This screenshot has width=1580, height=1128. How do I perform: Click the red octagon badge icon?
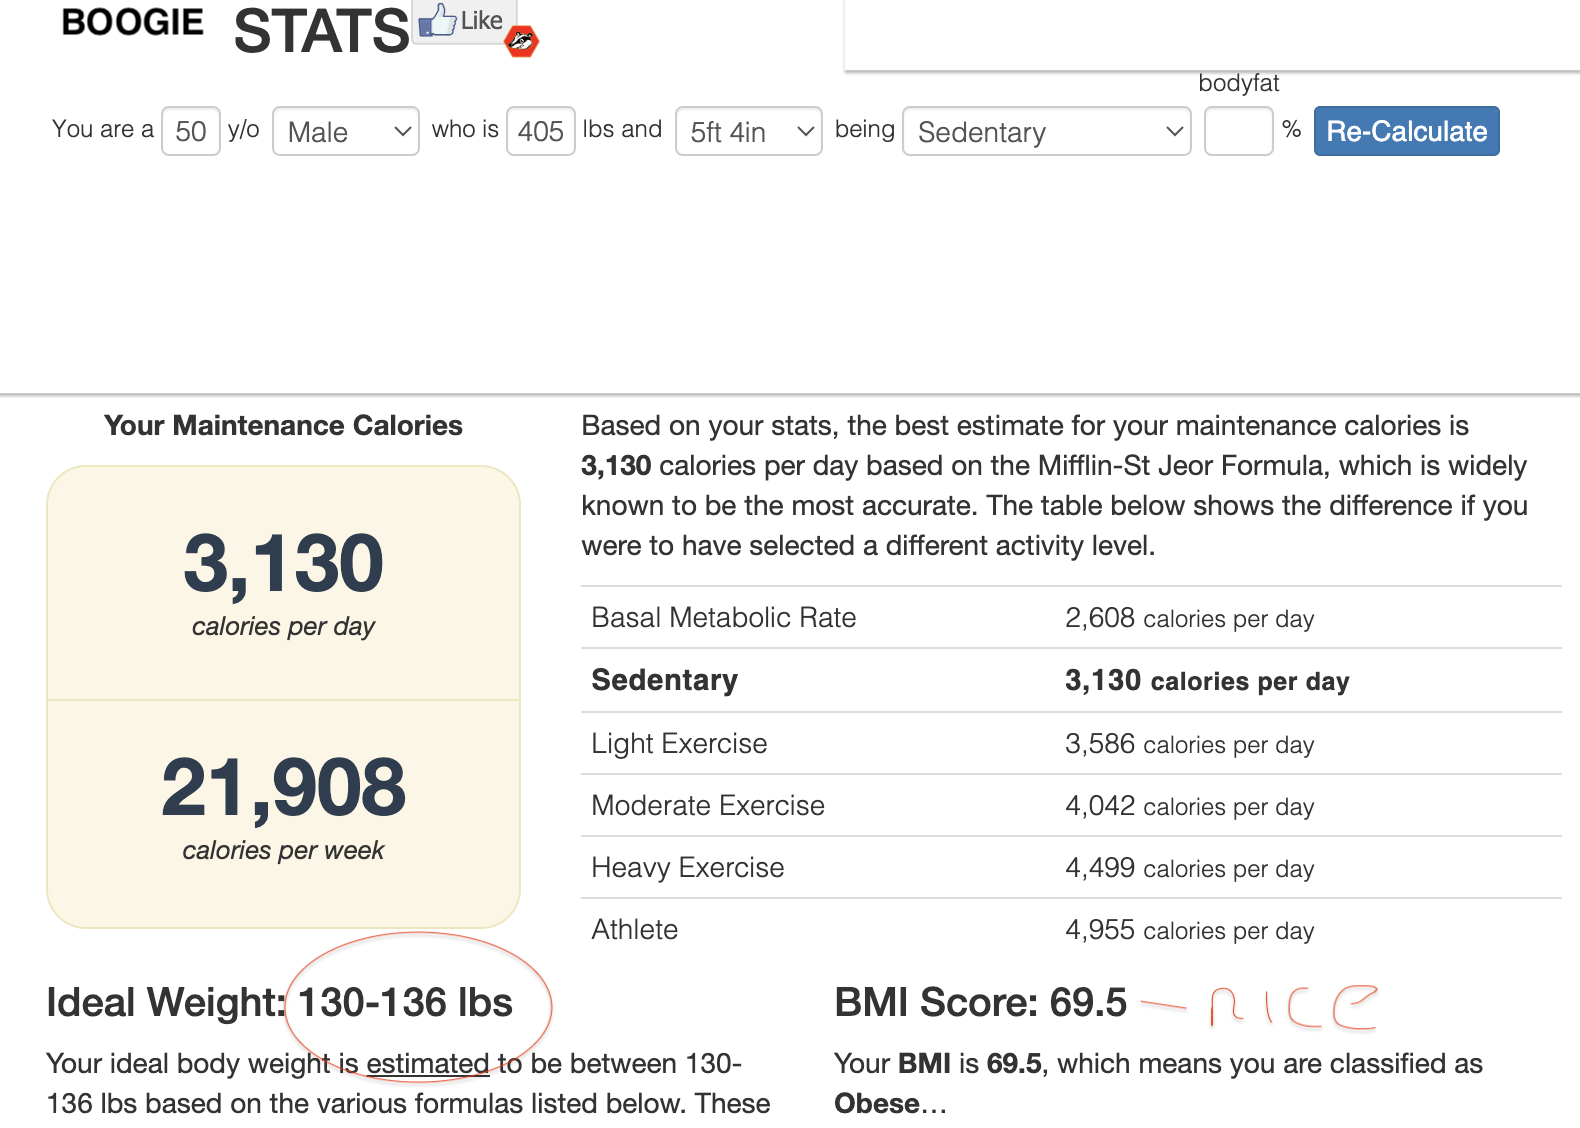pos(522,41)
